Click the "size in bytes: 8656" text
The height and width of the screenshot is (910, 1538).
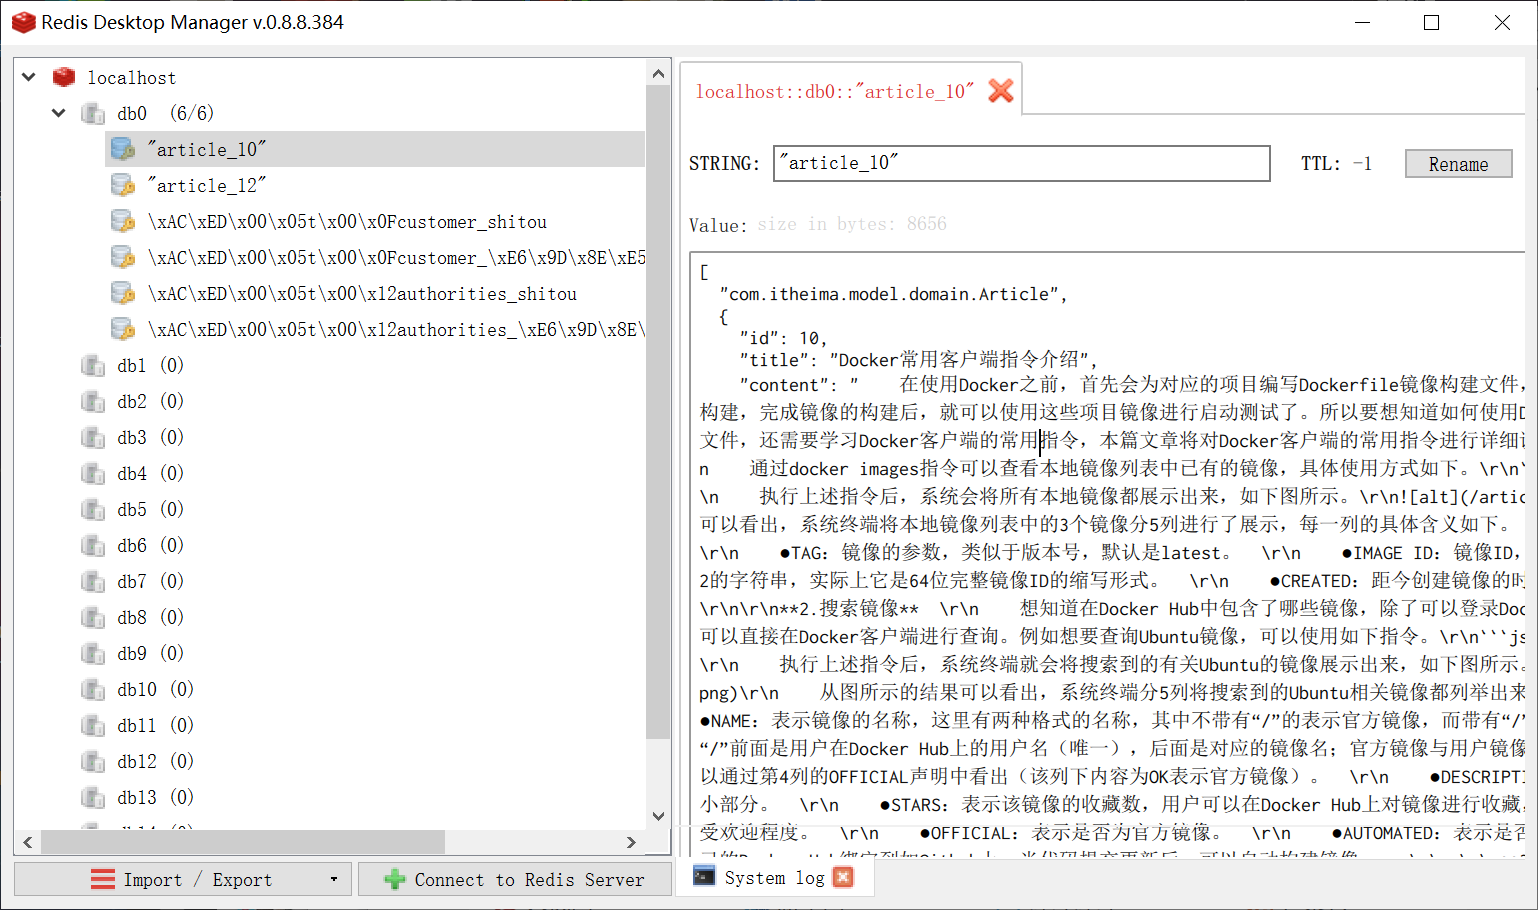(x=851, y=224)
